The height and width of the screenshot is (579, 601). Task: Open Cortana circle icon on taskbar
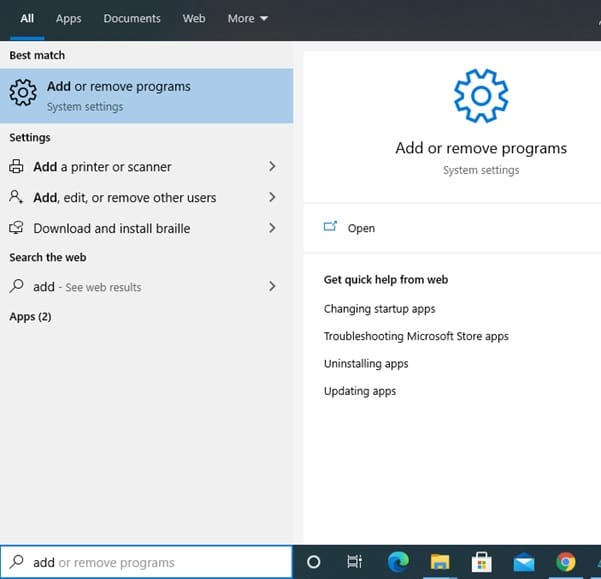point(314,562)
